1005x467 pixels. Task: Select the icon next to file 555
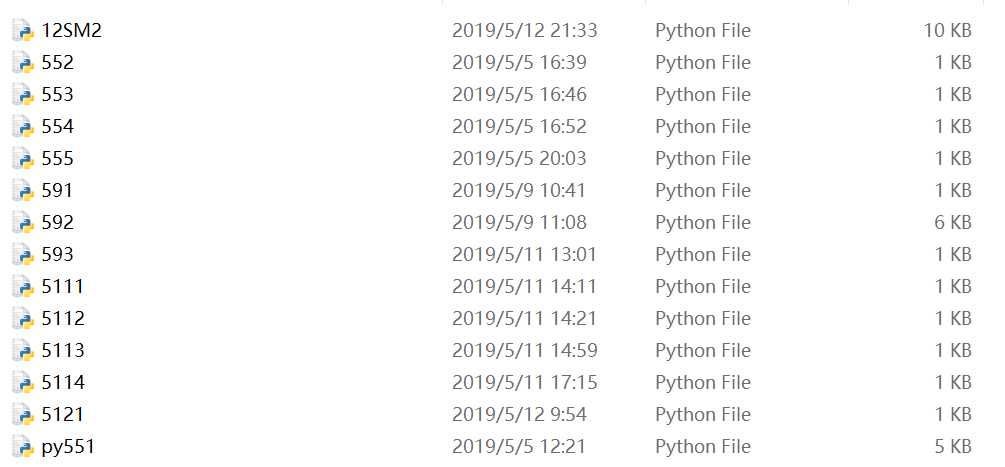tap(23, 159)
